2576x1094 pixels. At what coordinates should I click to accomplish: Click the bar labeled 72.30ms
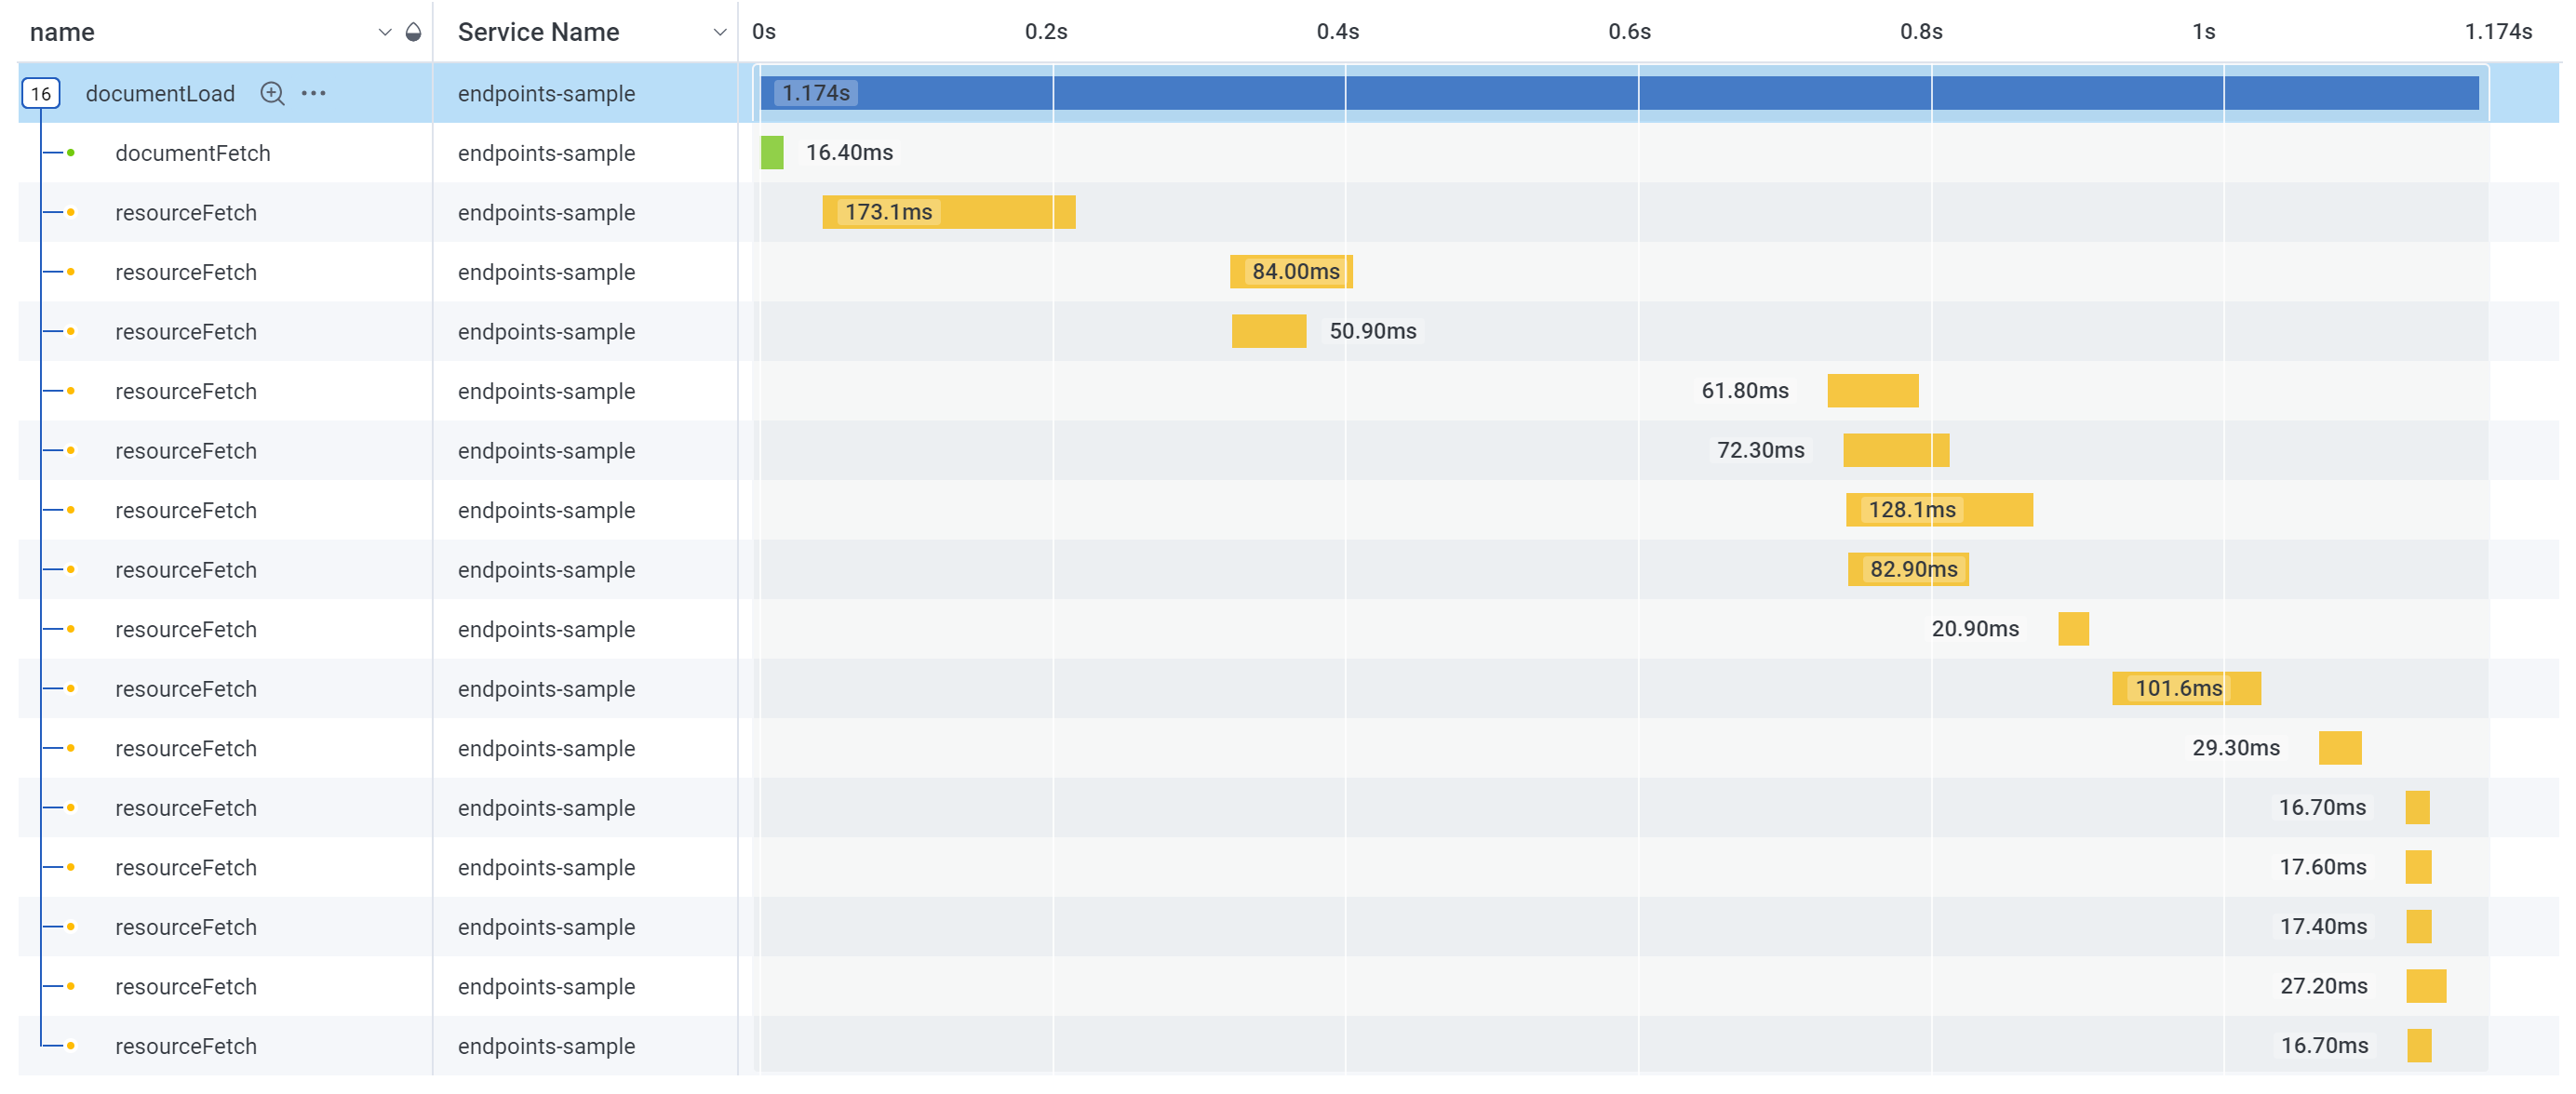click(x=1896, y=450)
